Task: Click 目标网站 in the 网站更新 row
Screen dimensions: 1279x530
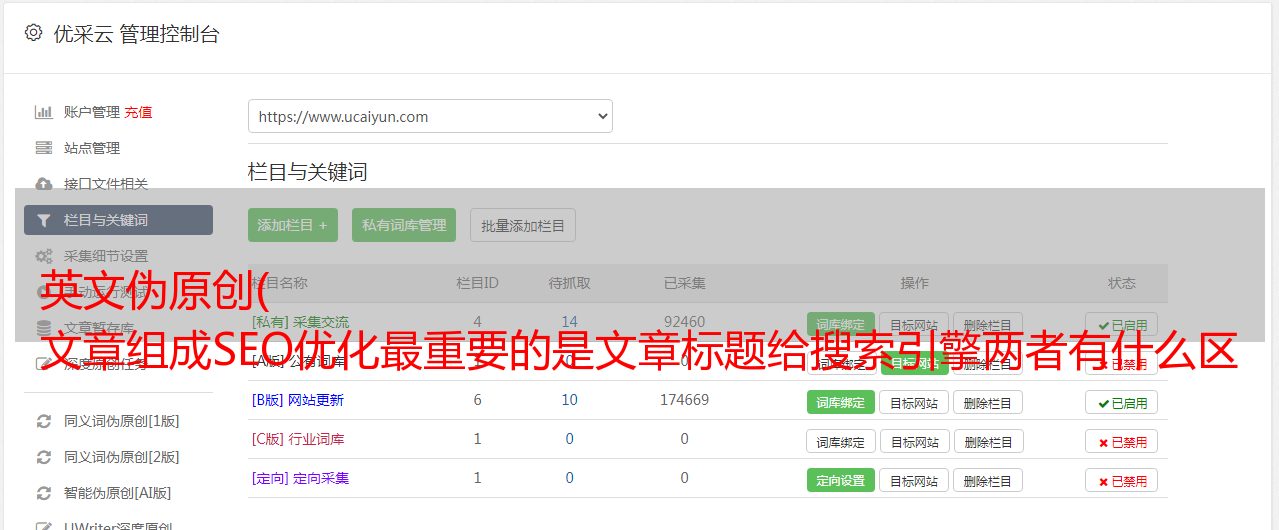Action: pos(914,402)
